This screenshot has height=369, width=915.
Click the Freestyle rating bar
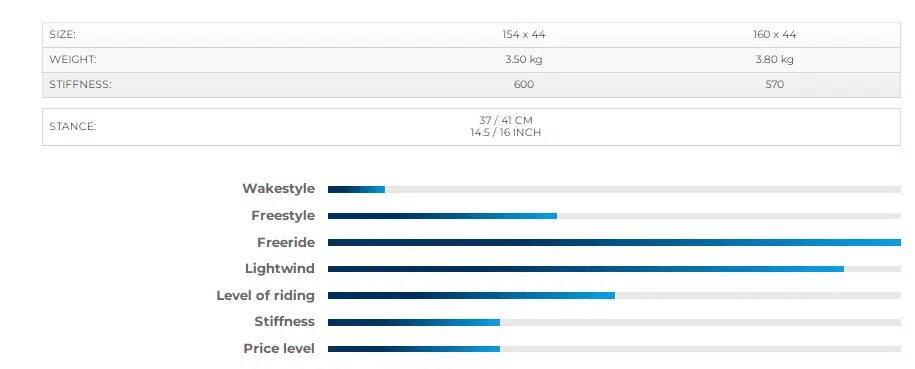[x=614, y=216]
